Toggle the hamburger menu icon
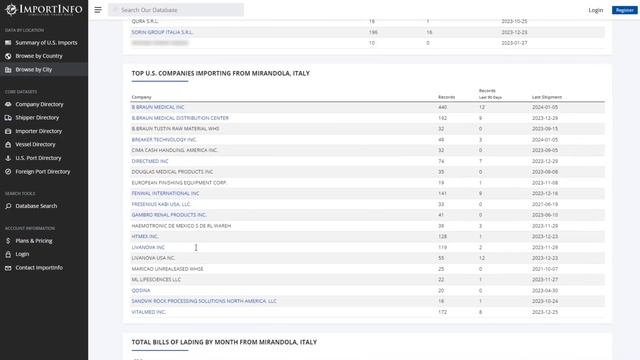The height and width of the screenshot is (360, 640). (98, 10)
